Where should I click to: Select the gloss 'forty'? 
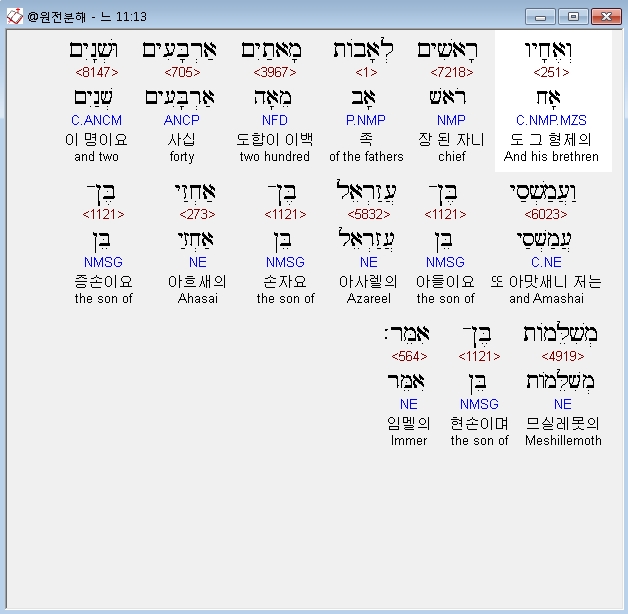(x=182, y=157)
